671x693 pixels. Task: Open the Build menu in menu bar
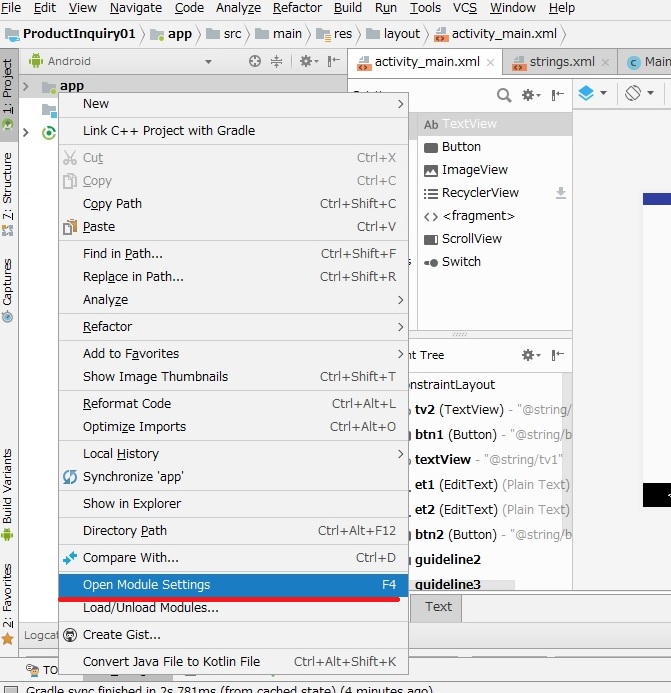347,8
